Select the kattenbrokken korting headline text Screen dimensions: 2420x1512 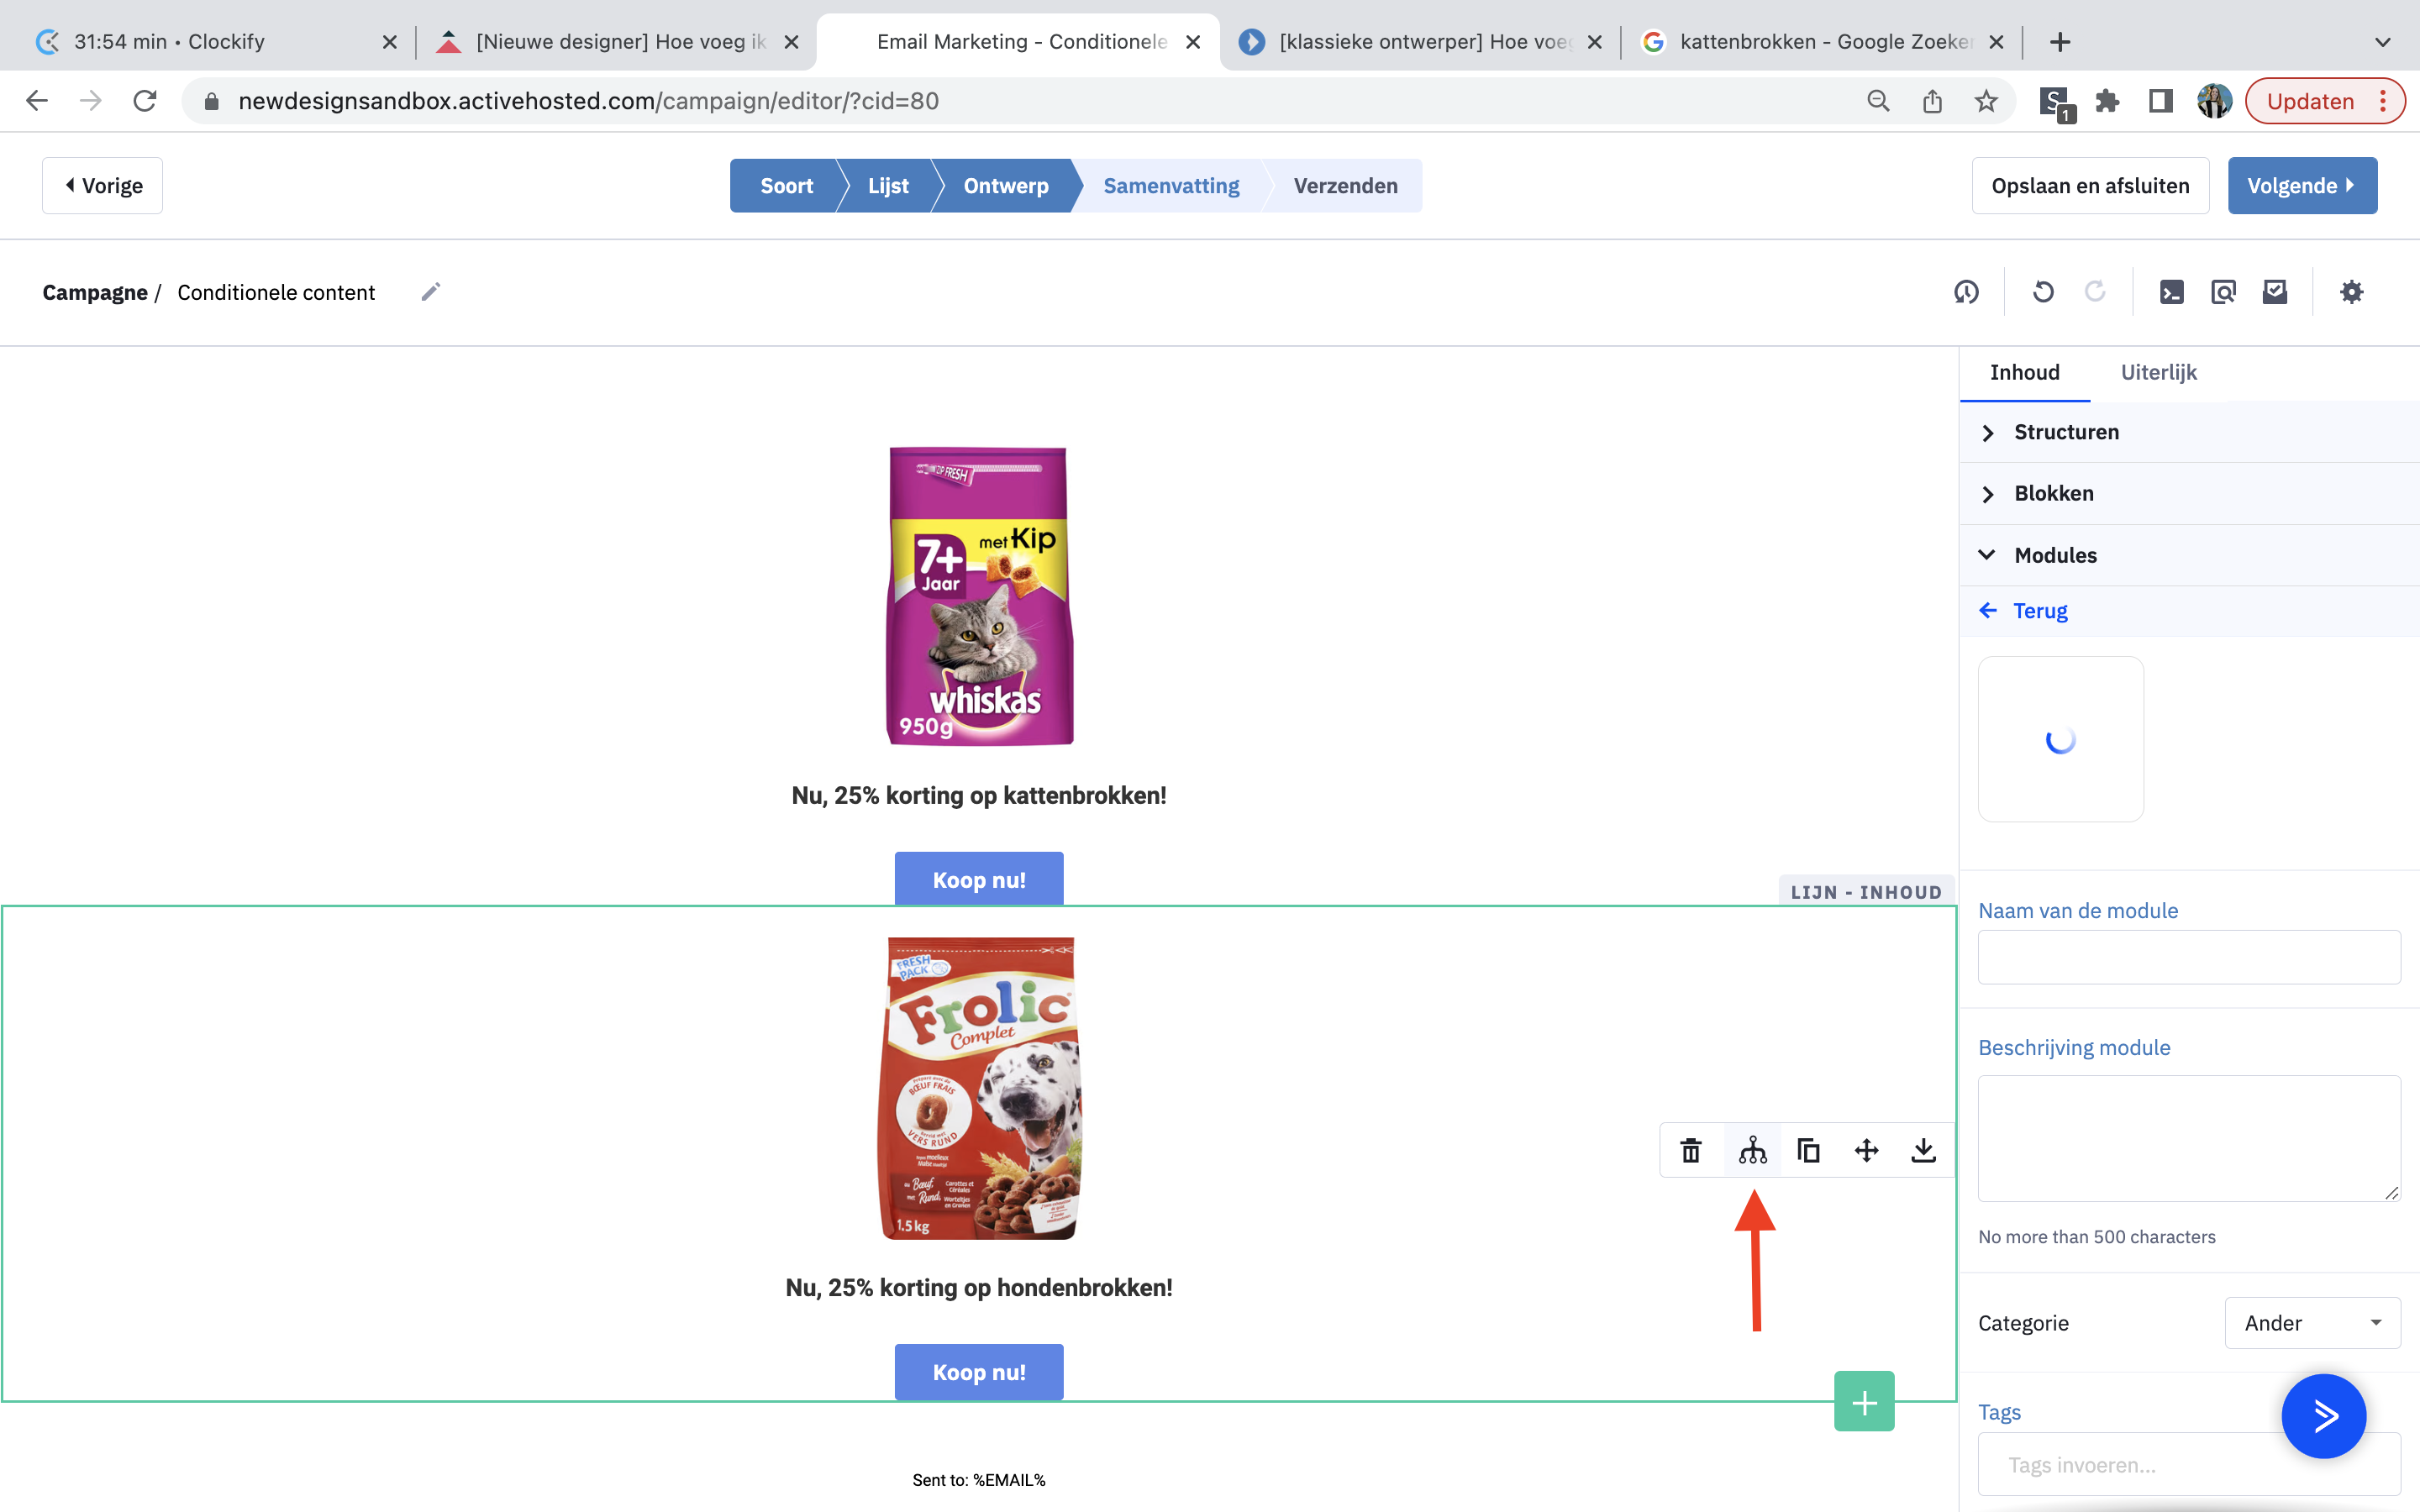979,795
